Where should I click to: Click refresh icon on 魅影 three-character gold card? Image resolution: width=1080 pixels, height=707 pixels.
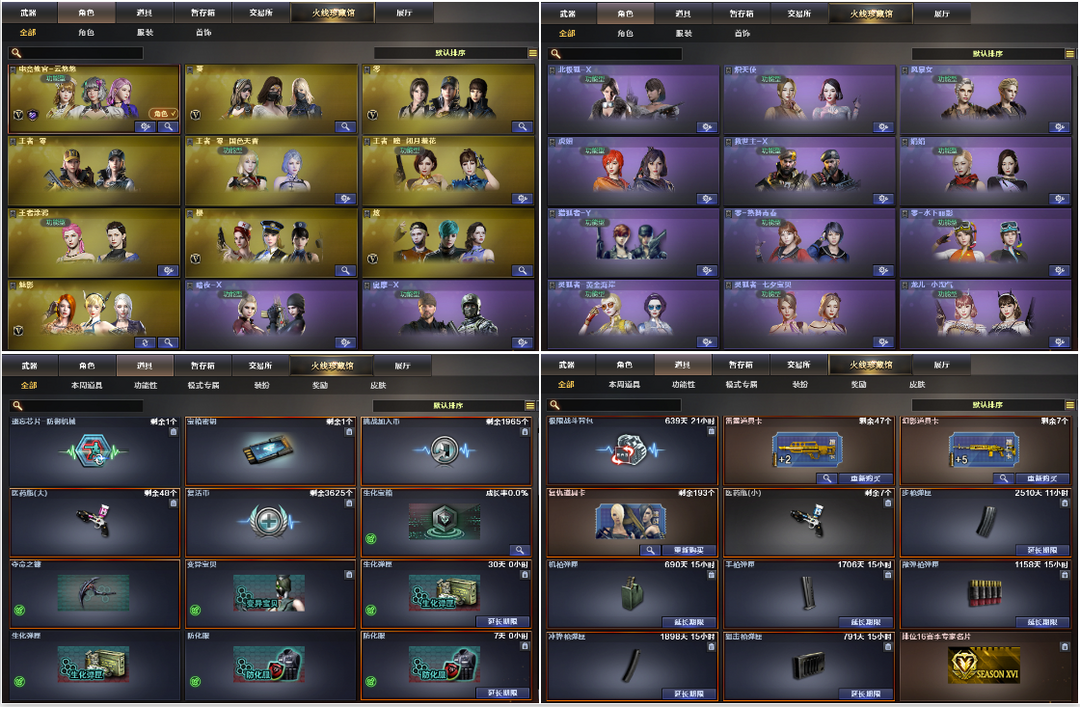point(144,342)
